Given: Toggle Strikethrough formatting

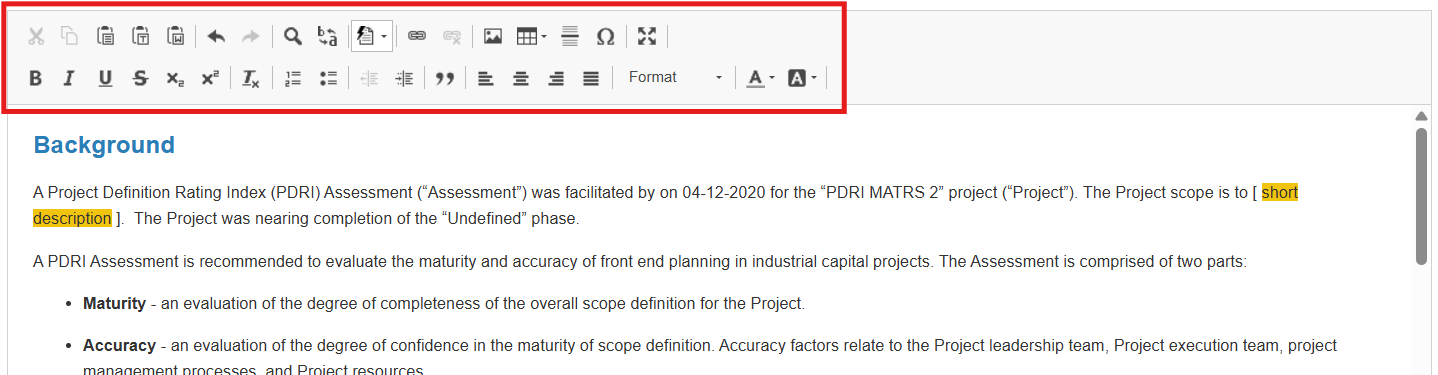Looking at the screenshot, I should coord(140,78).
